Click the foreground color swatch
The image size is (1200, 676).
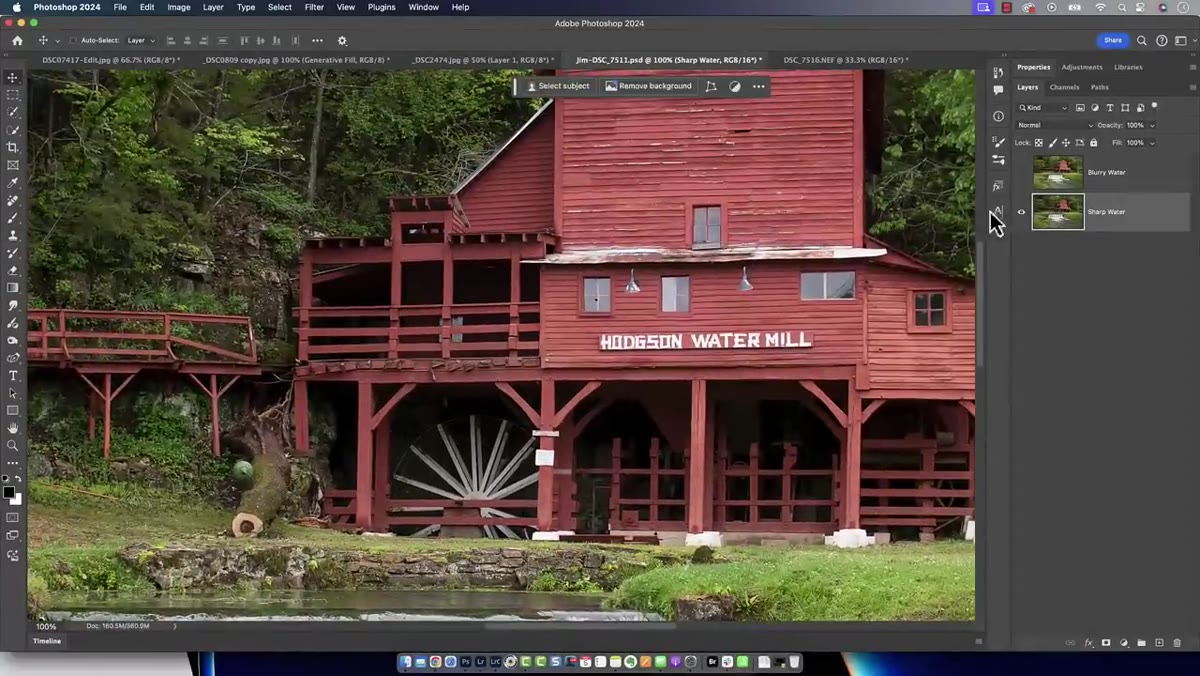click(x=9, y=492)
